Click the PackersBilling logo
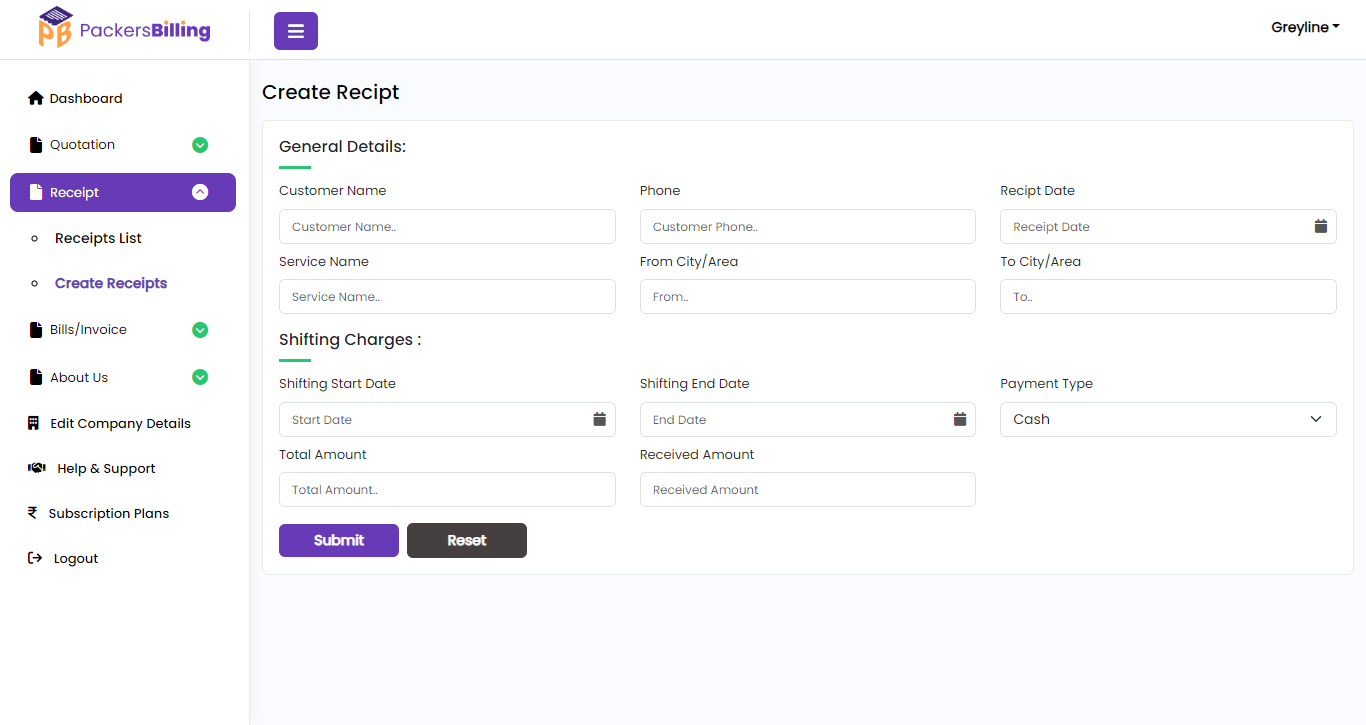Viewport: 1366px width, 725px height. [x=124, y=29]
